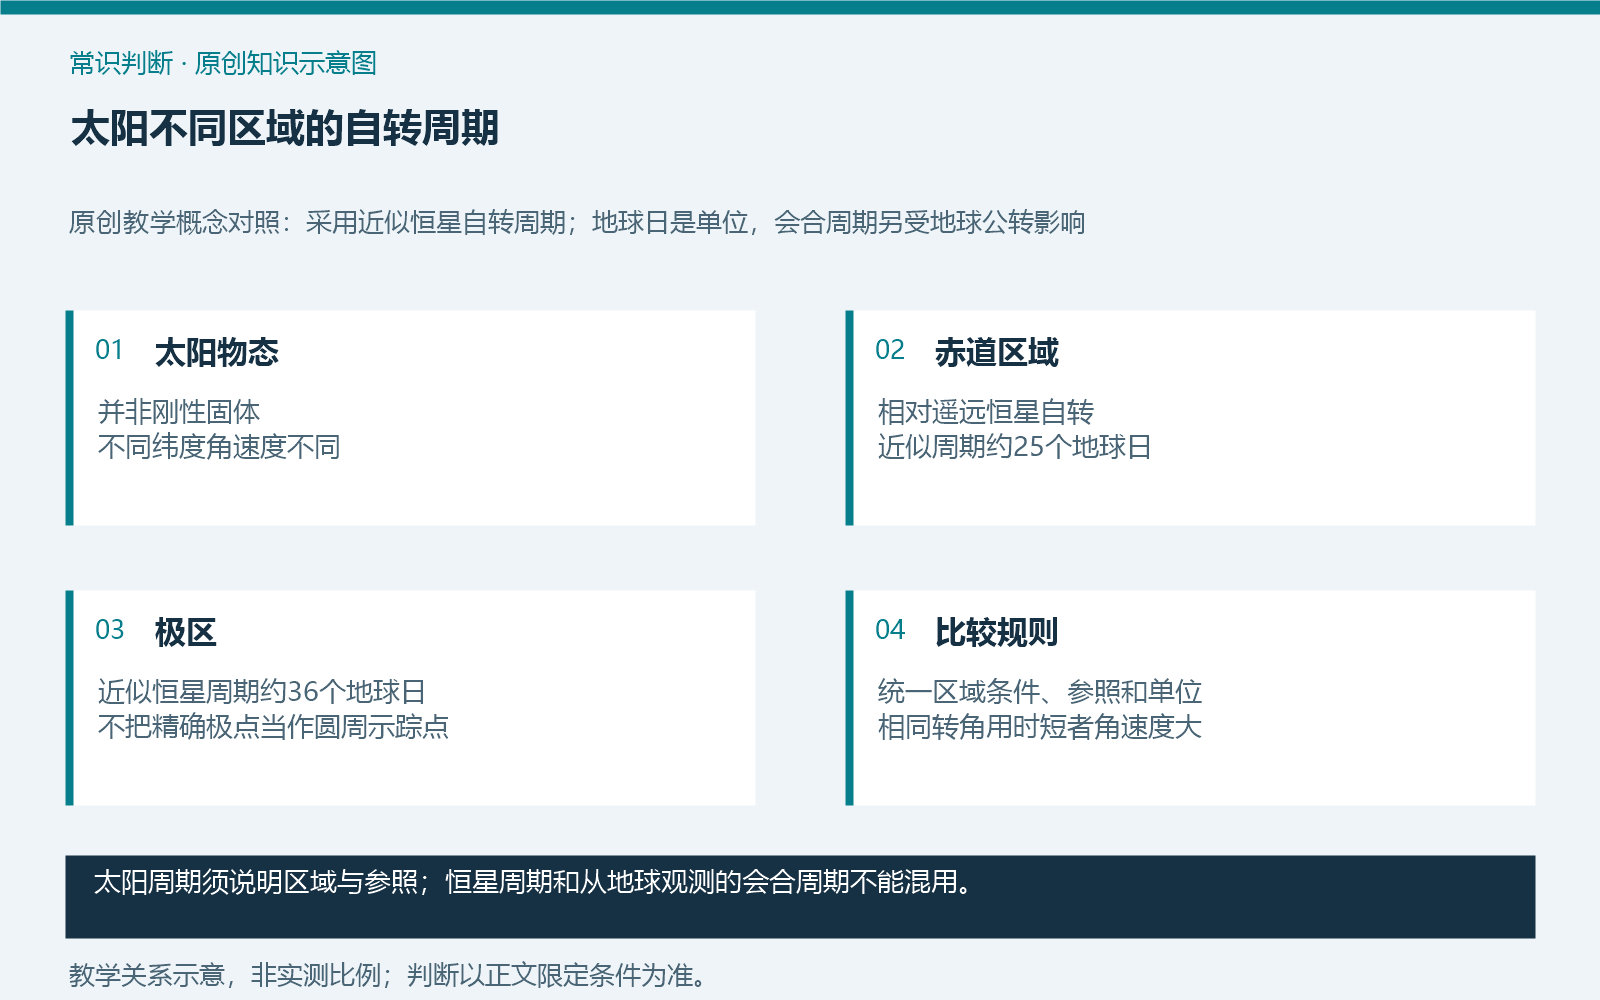Click the number 01 on the first card
The image size is (1600, 1000).
click(109, 350)
